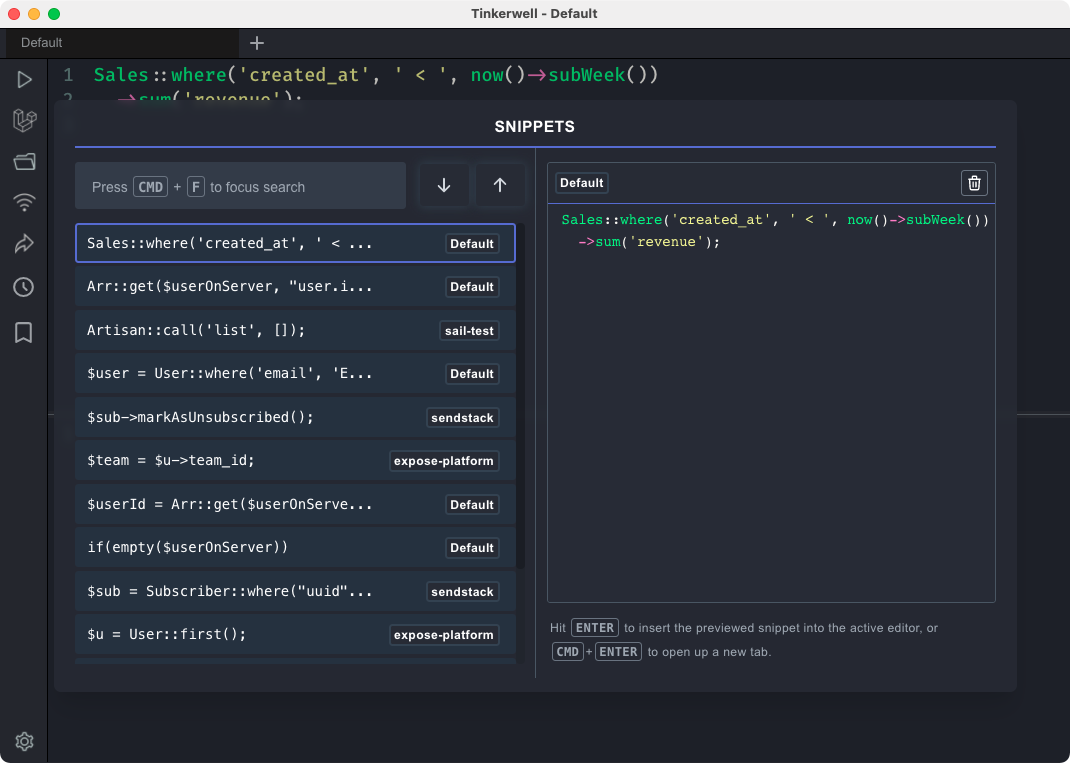Open the Laravel logo icon in sidebar

[24, 121]
